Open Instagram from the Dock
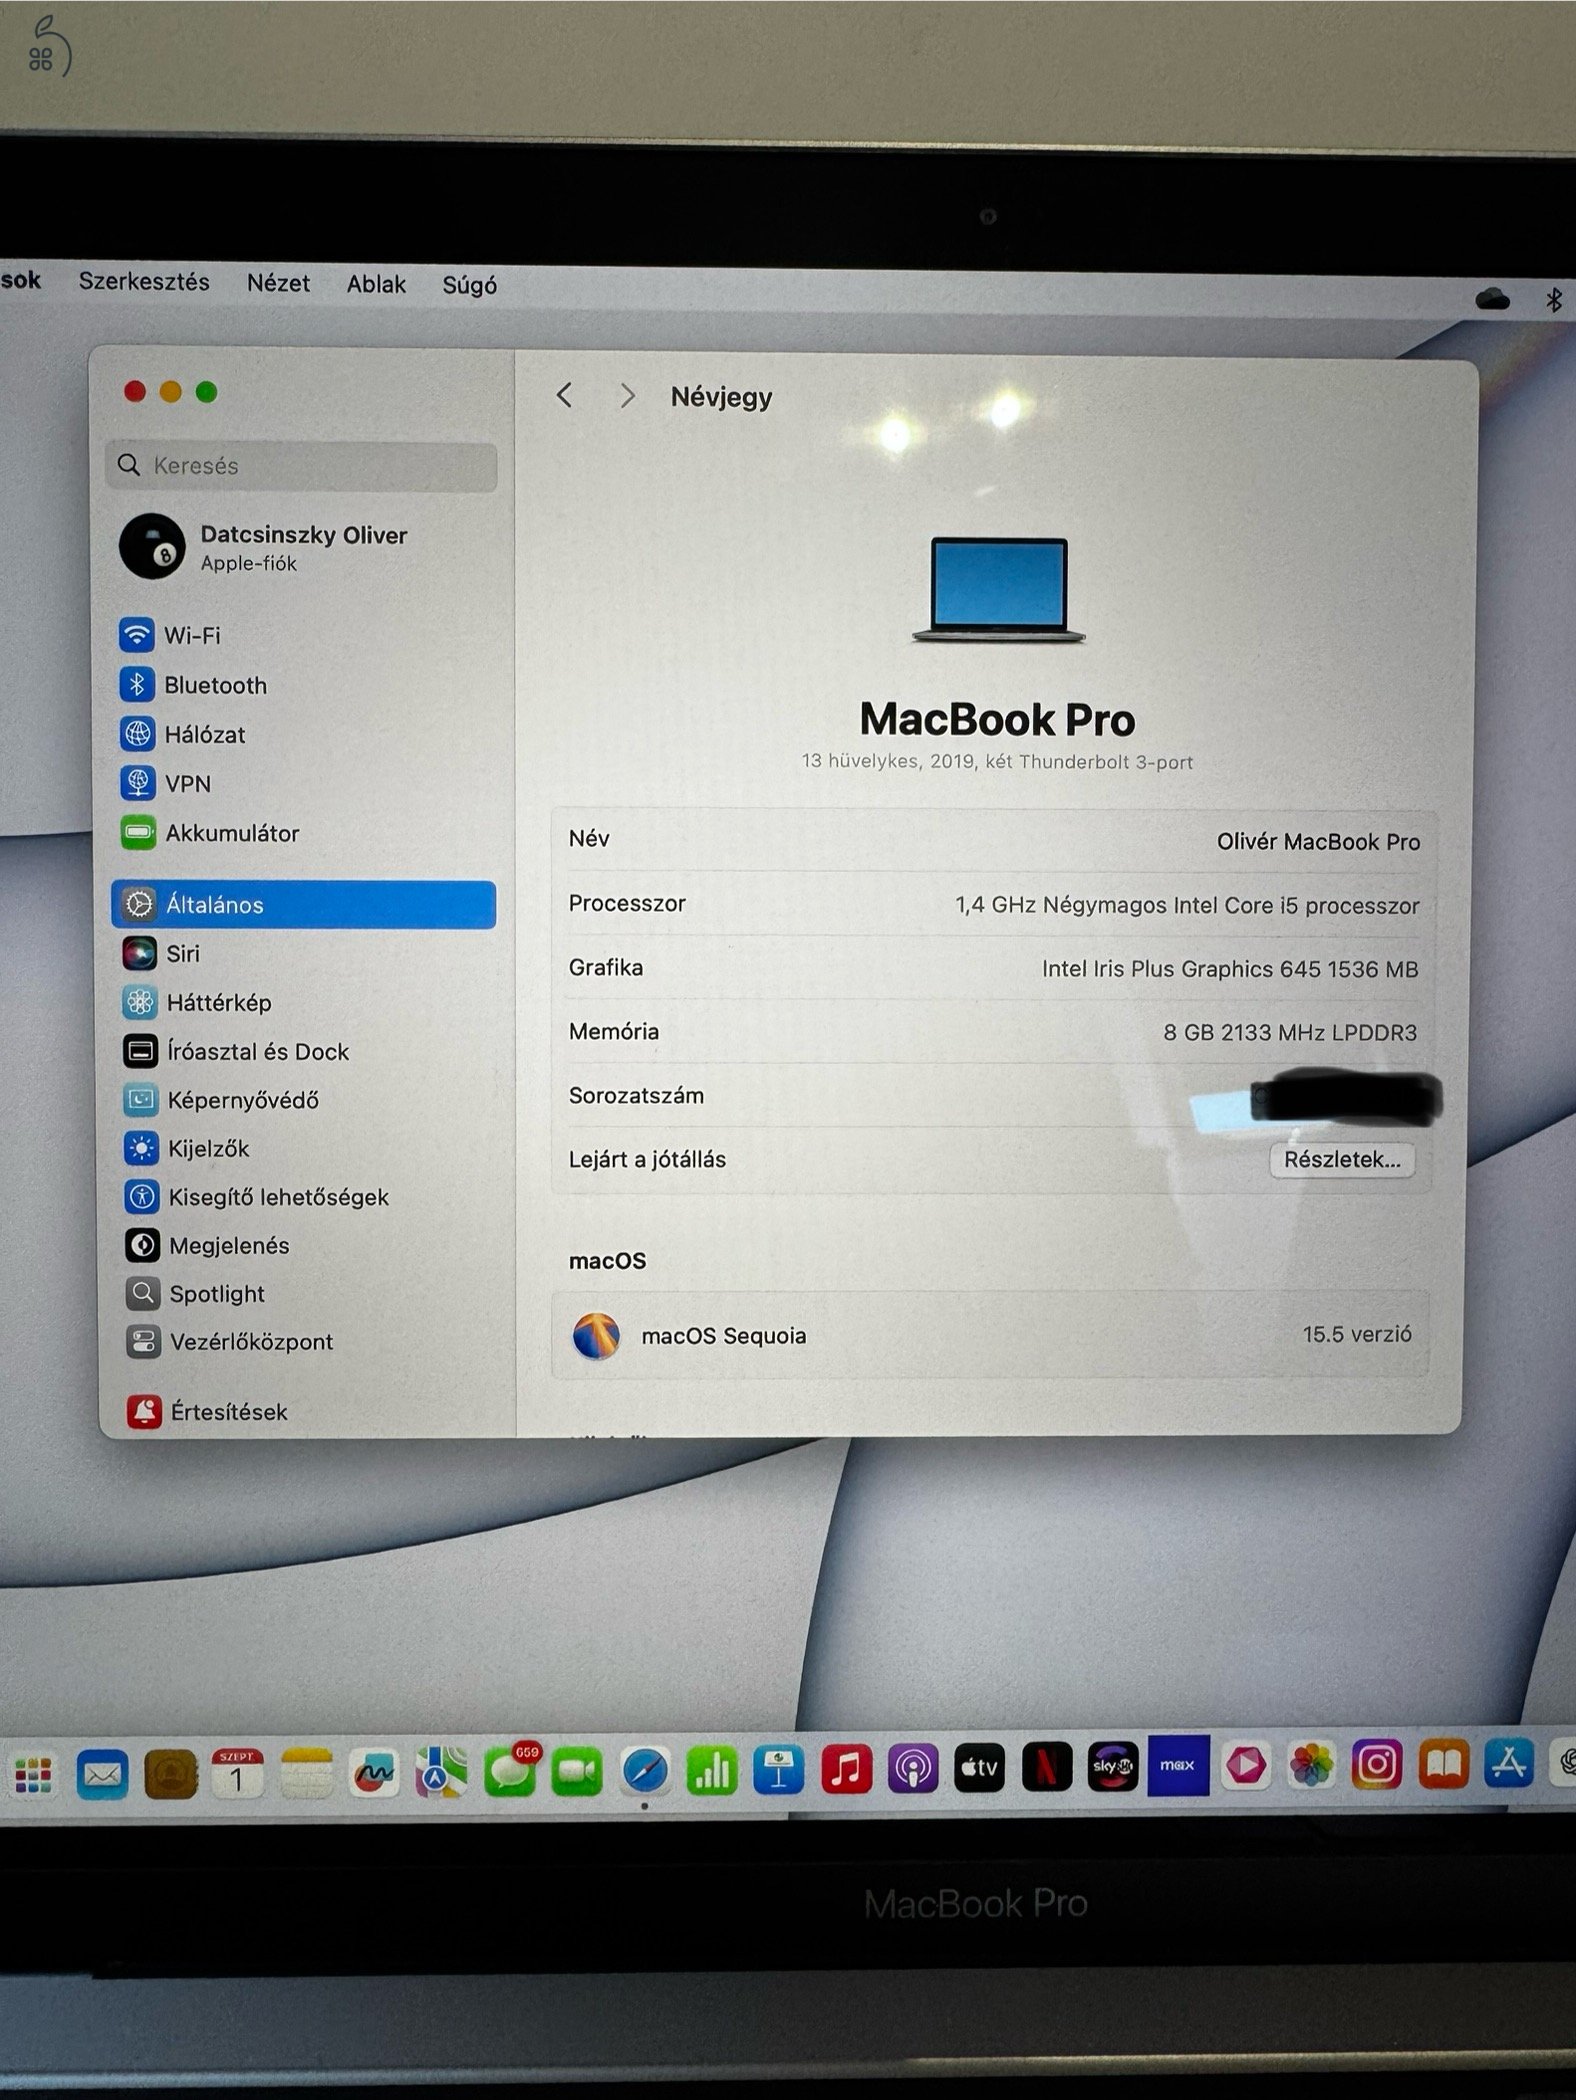1576x2100 pixels. [x=1377, y=1764]
